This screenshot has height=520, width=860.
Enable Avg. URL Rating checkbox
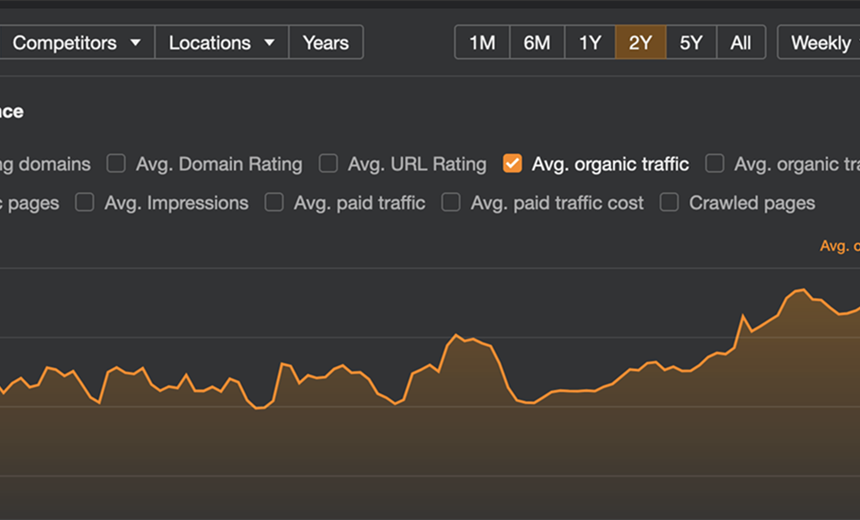pos(328,163)
